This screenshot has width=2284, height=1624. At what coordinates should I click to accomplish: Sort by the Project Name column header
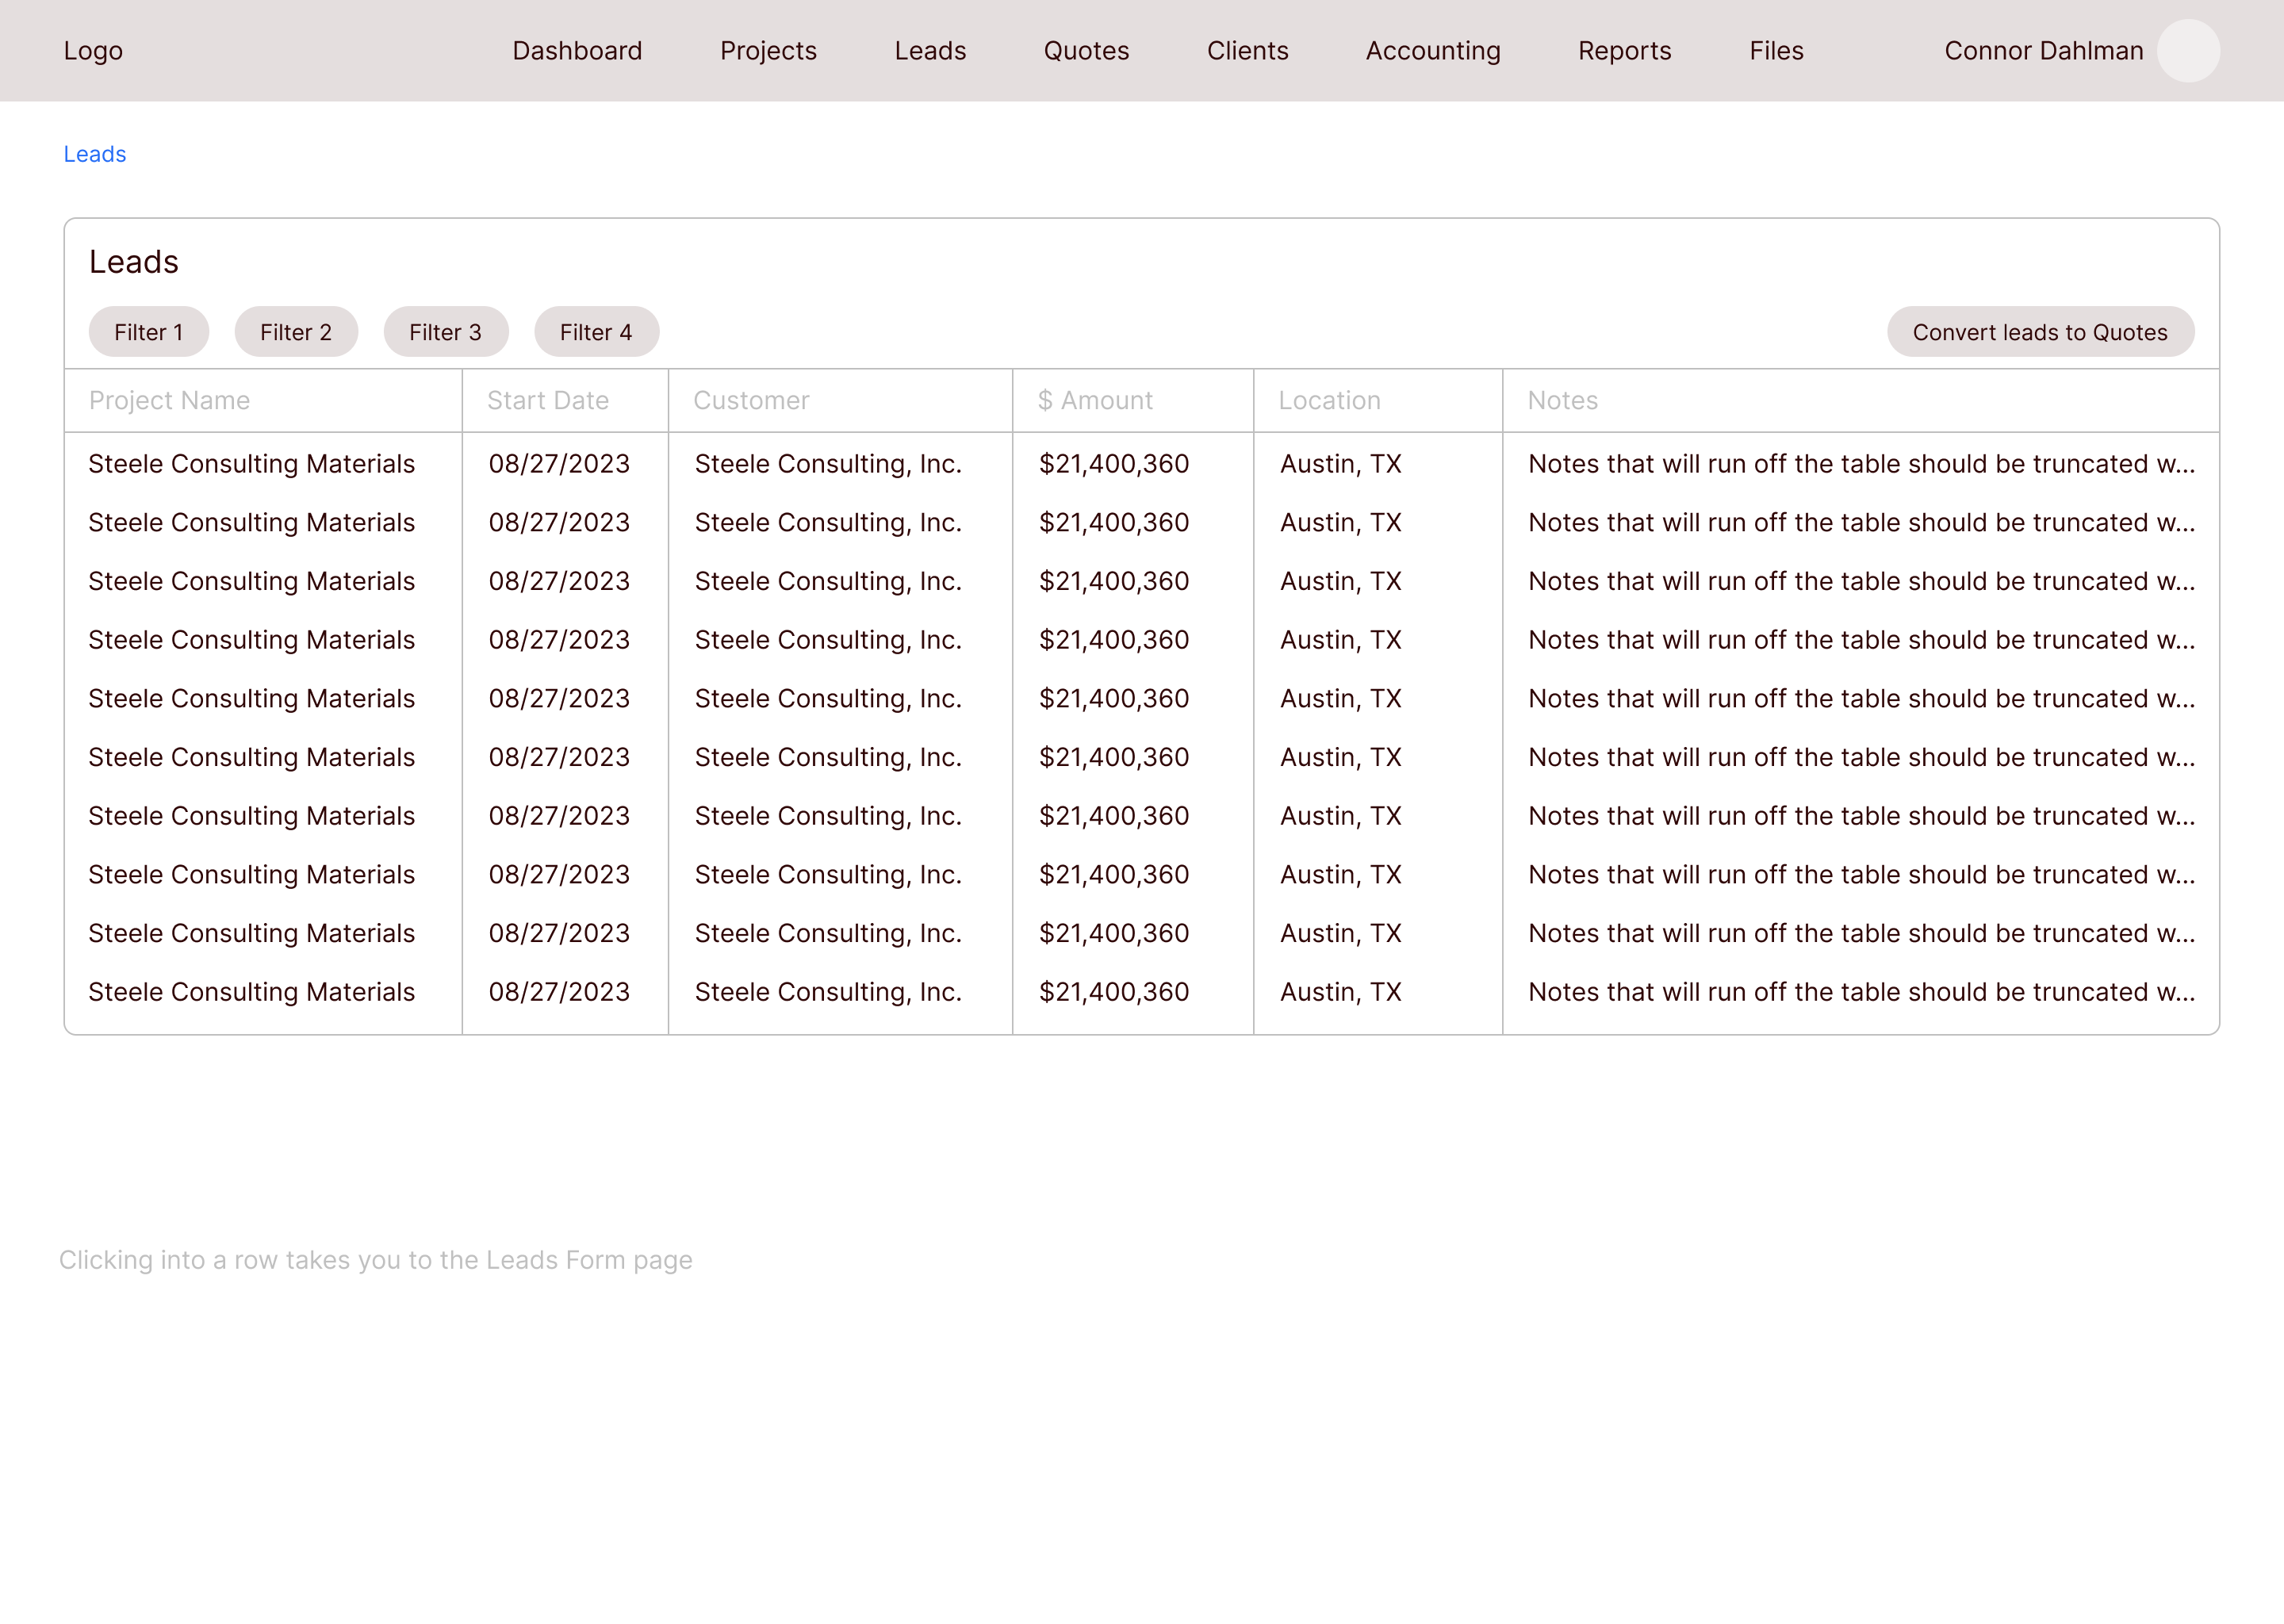pos(169,401)
